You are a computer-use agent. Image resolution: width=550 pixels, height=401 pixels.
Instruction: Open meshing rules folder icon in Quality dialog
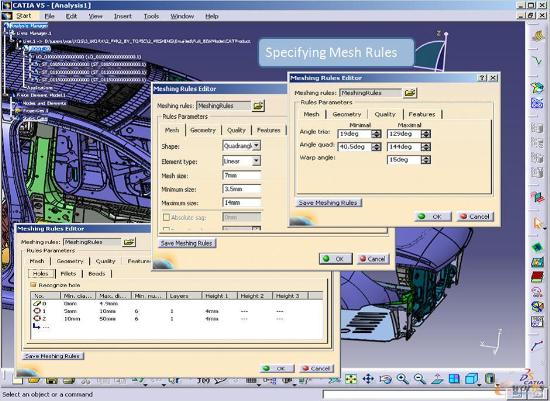tap(410, 93)
